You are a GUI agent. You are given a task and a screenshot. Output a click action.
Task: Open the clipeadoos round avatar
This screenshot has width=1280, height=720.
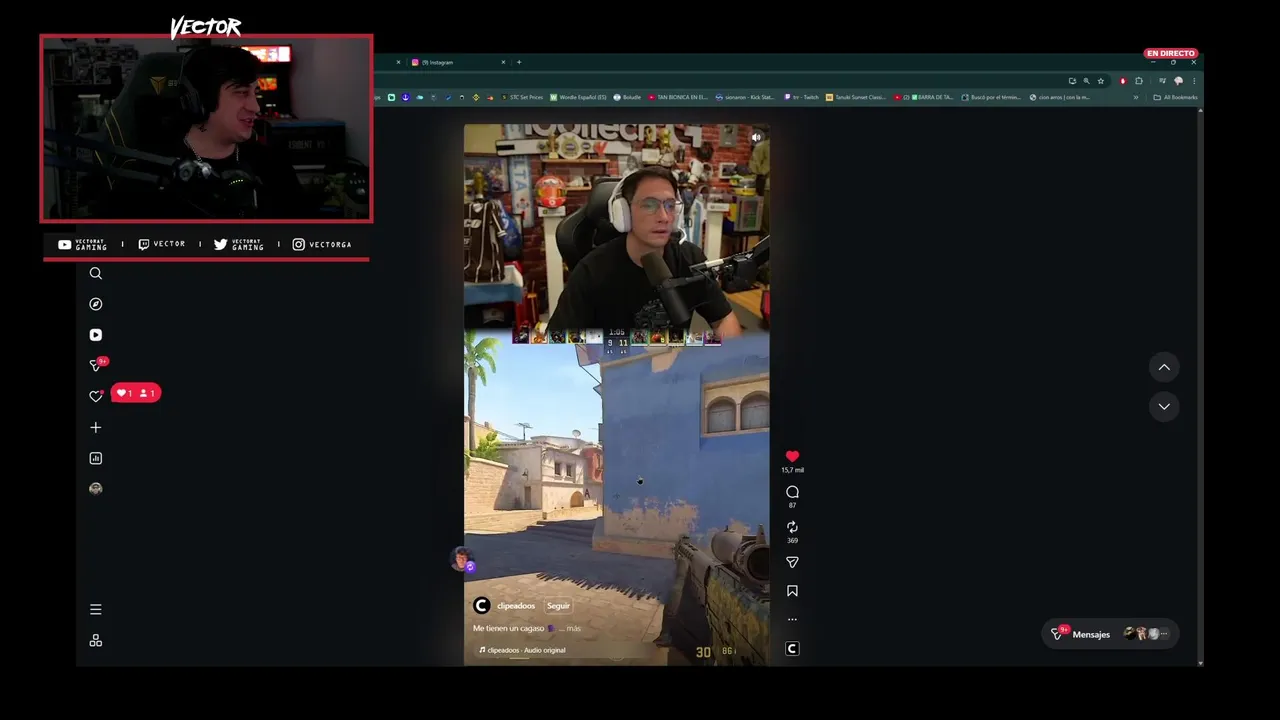coord(481,606)
